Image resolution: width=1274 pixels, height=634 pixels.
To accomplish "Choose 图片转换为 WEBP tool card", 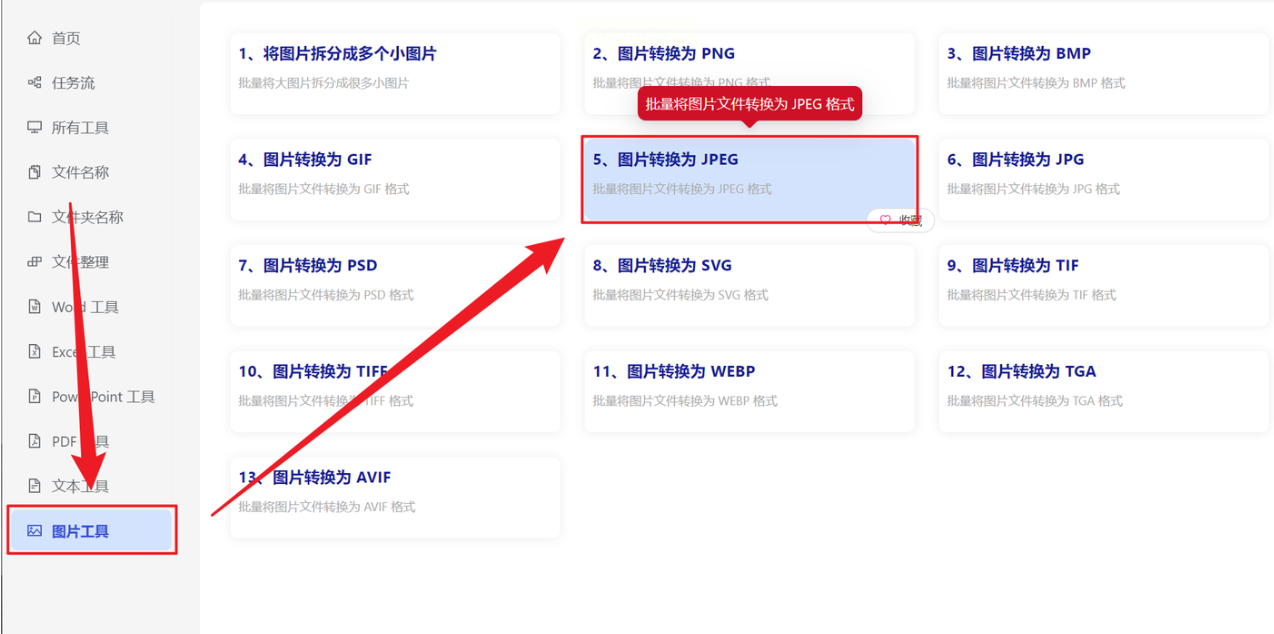I will [x=749, y=391].
